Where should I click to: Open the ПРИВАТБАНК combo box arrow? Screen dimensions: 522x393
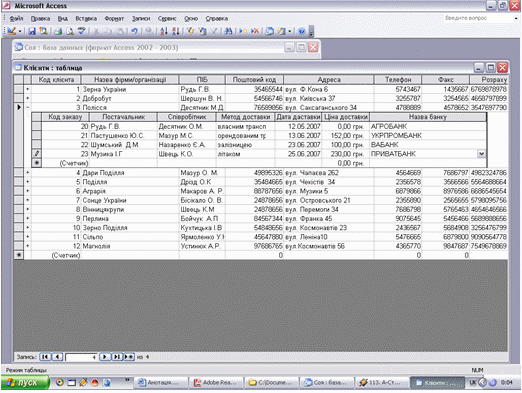(x=481, y=154)
